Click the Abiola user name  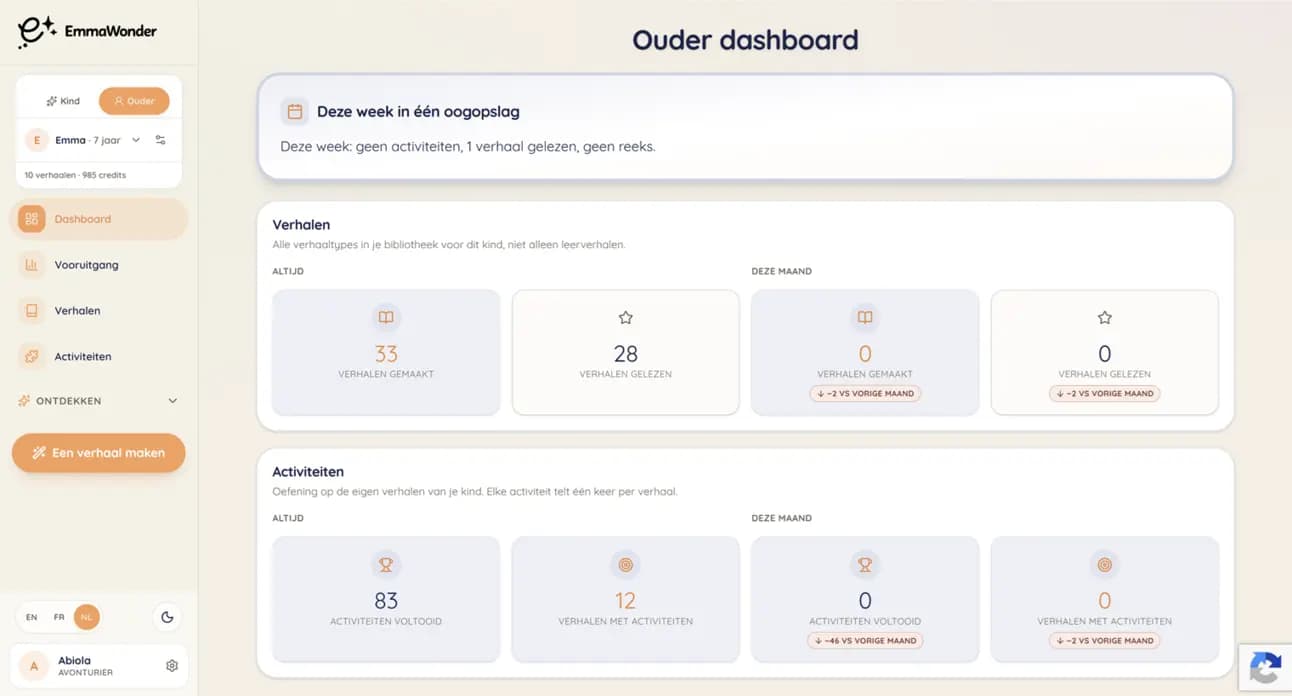(75, 660)
